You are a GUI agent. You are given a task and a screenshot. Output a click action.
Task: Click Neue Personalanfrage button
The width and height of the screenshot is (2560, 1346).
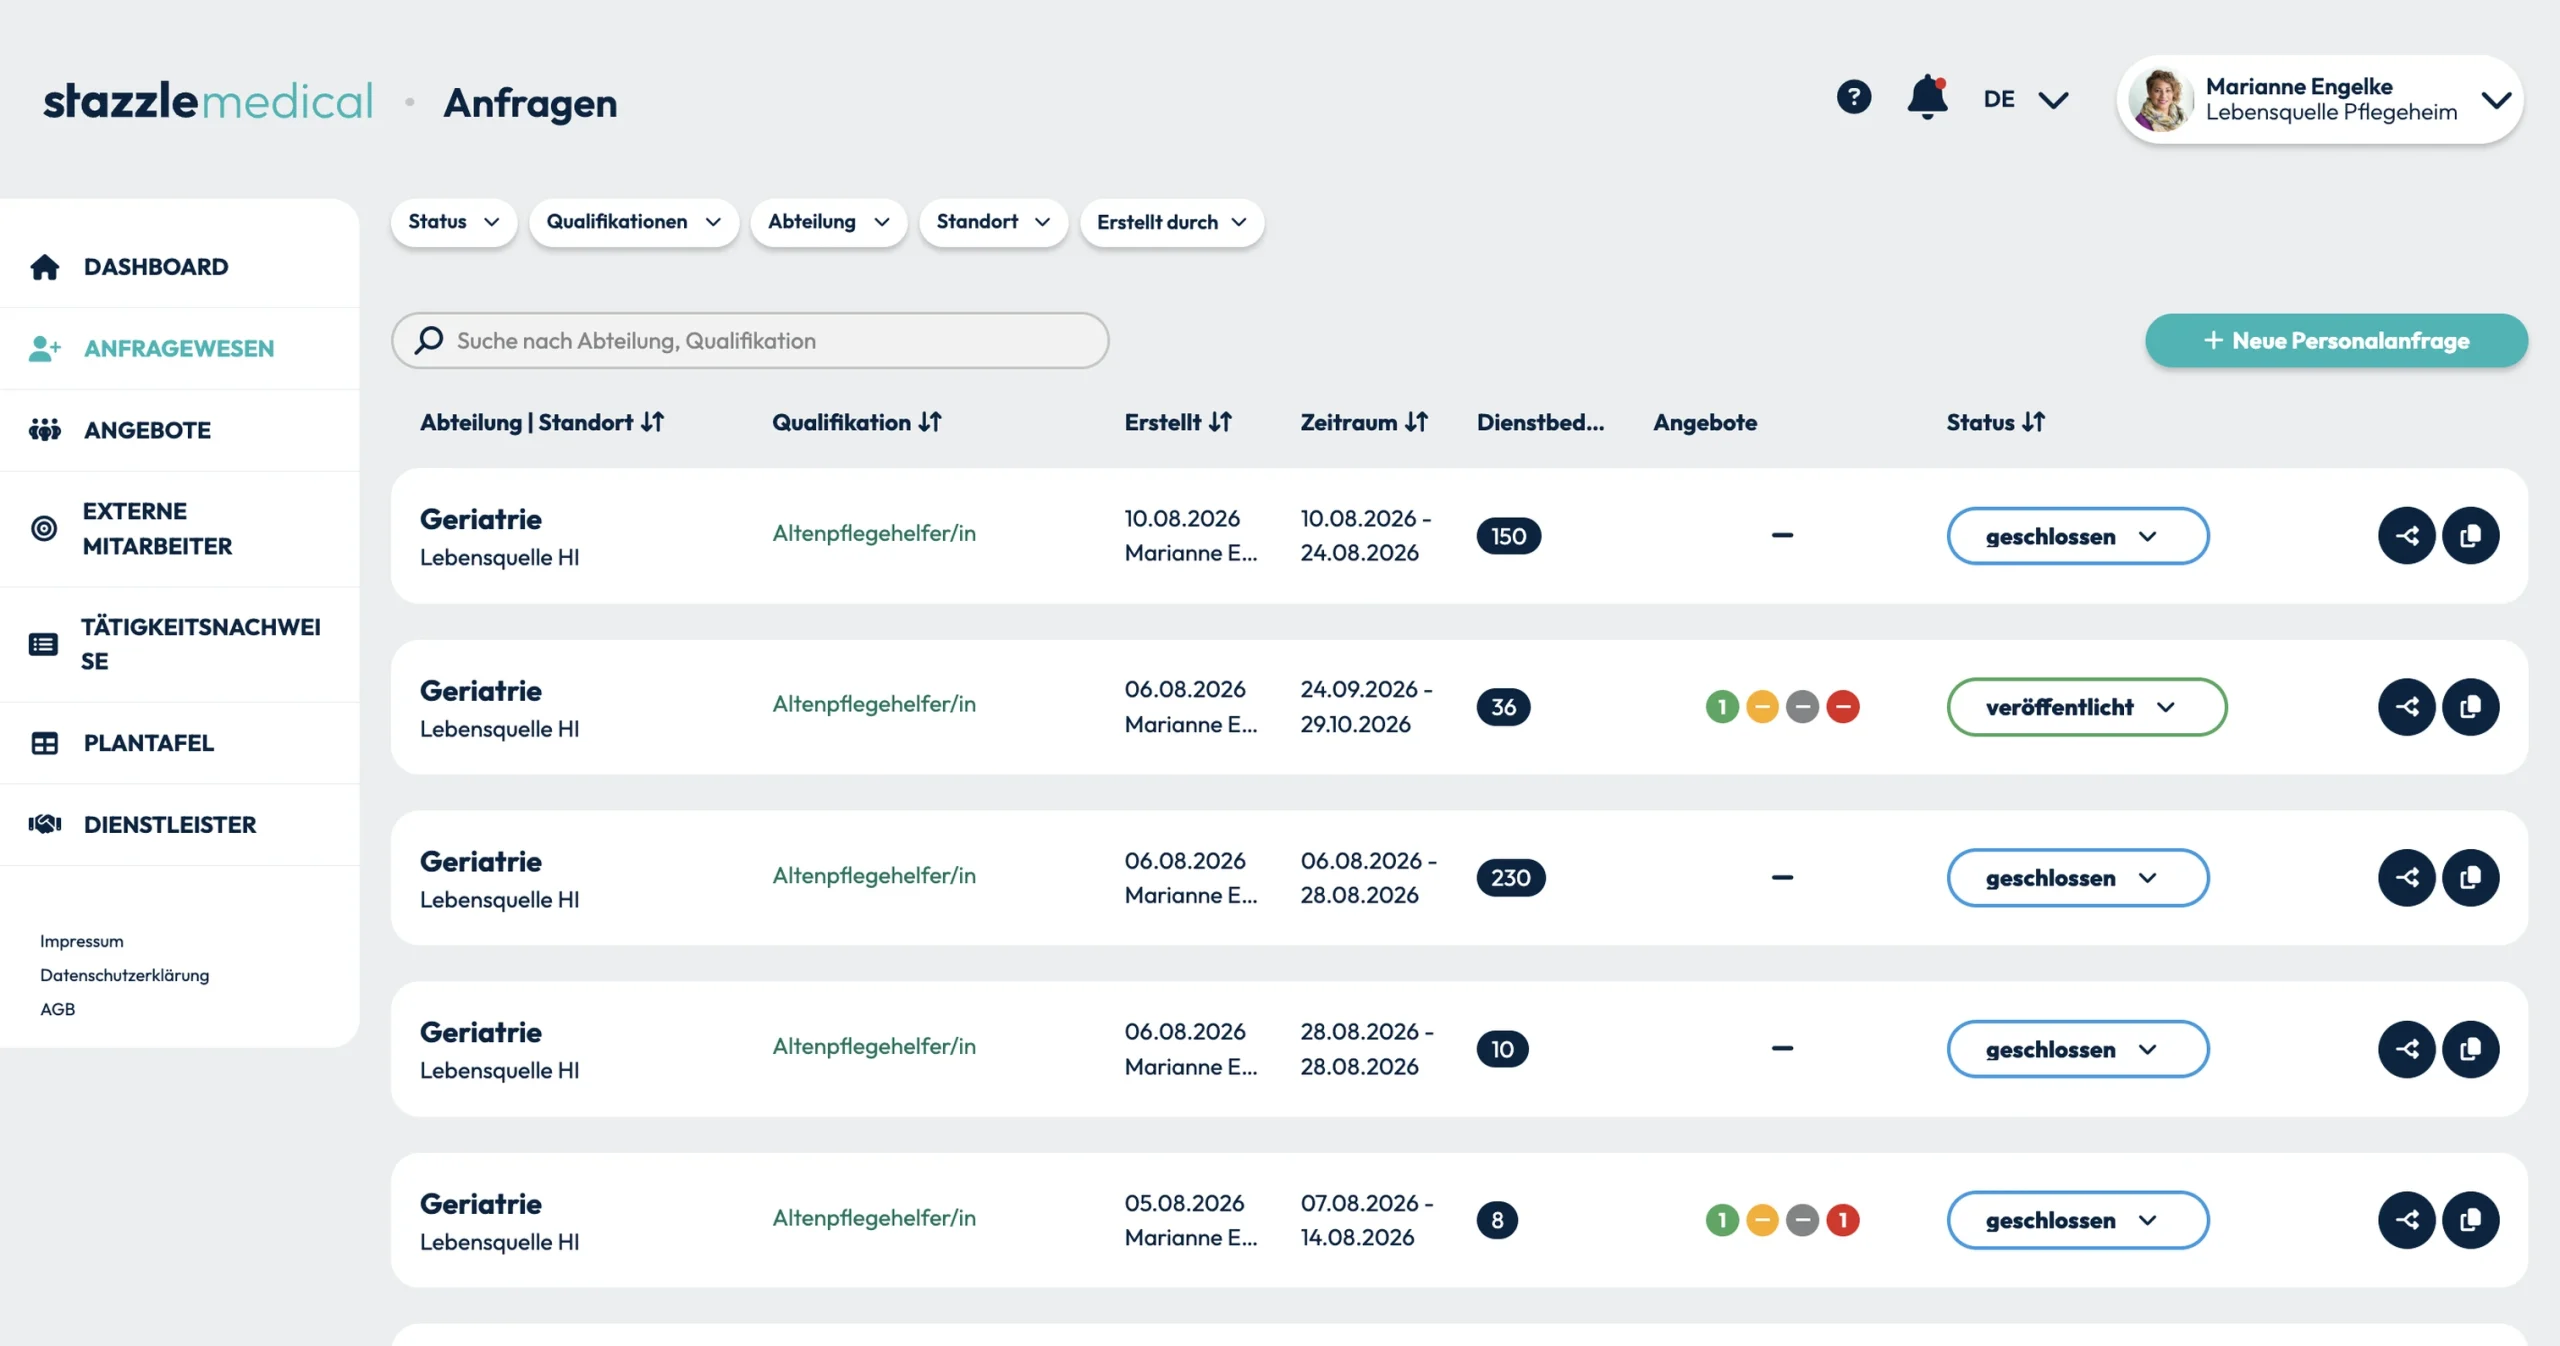coord(2336,340)
